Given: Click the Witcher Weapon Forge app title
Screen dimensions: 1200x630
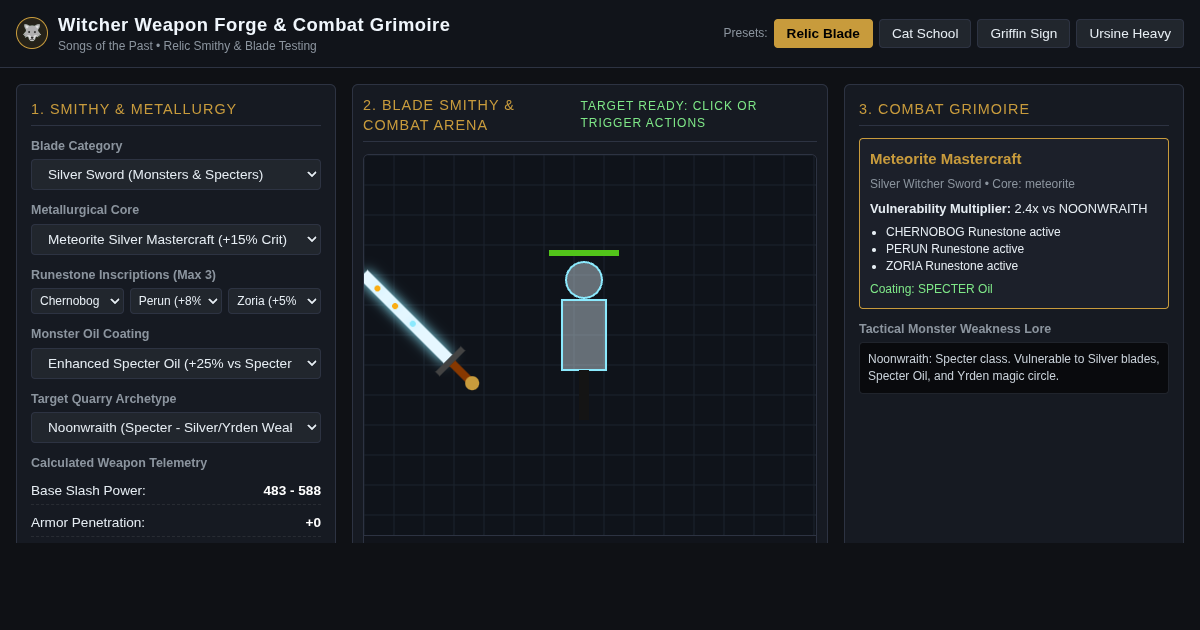Looking at the screenshot, I should pyautogui.click(x=254, y=25).
